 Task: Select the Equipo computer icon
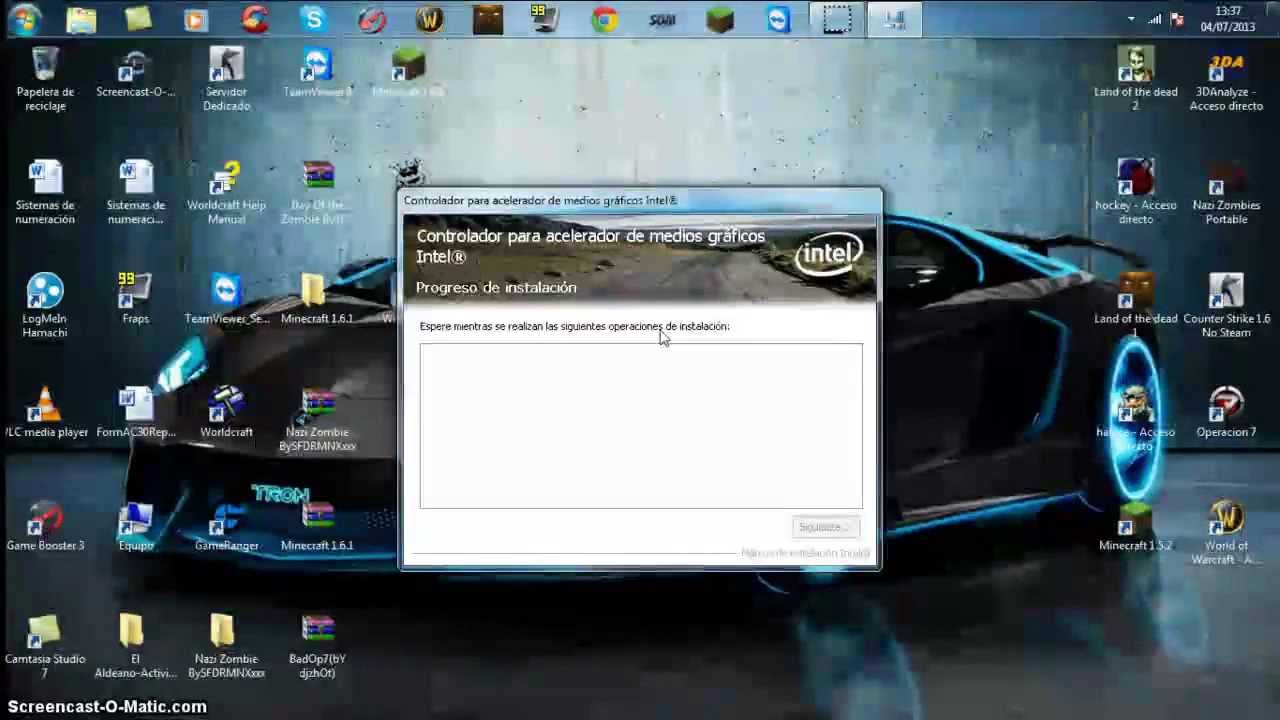[x=135, y=526]
